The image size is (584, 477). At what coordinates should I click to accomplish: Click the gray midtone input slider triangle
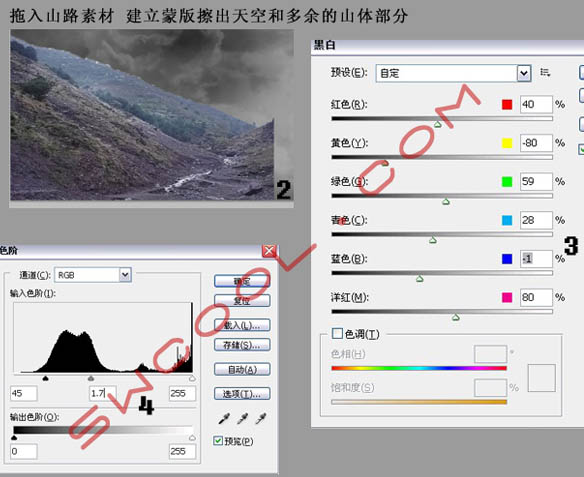(91, 378)
